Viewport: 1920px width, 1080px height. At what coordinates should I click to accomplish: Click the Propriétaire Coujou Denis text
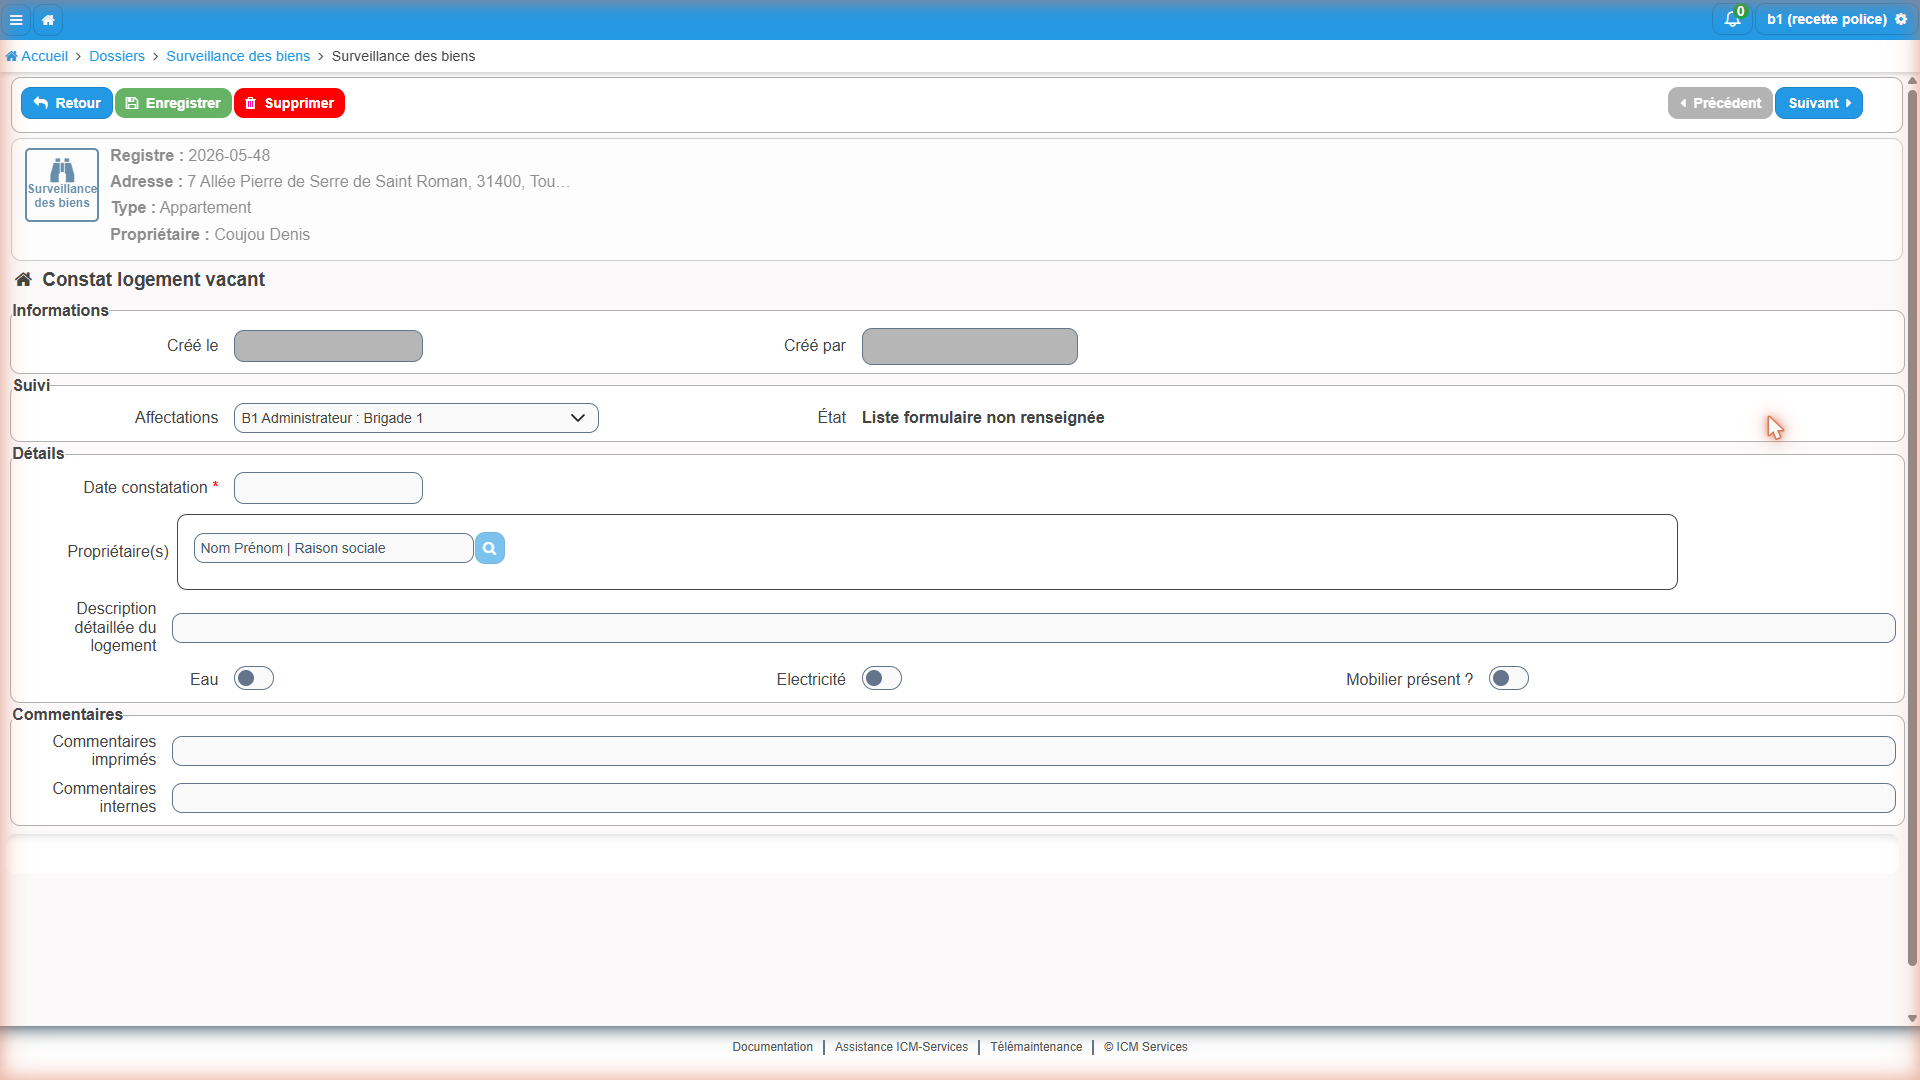(210, 234)
